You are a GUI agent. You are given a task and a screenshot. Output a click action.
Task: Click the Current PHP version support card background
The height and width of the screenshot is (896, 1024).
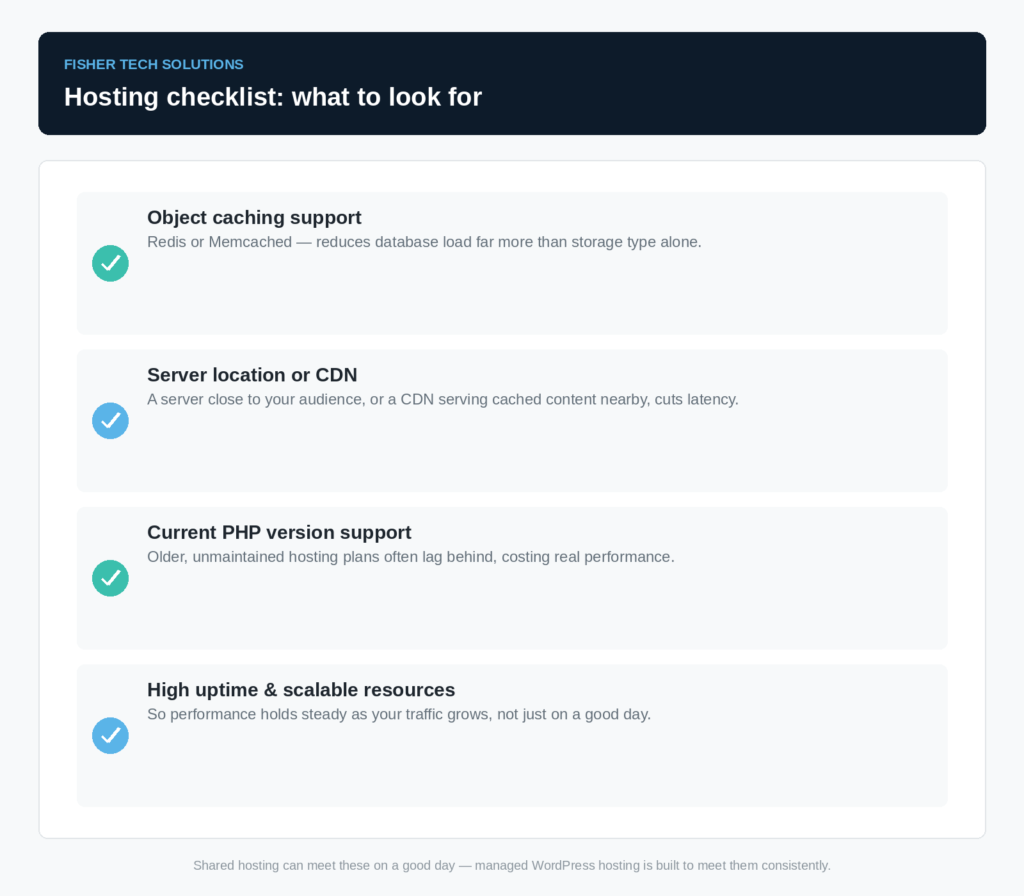512,614
